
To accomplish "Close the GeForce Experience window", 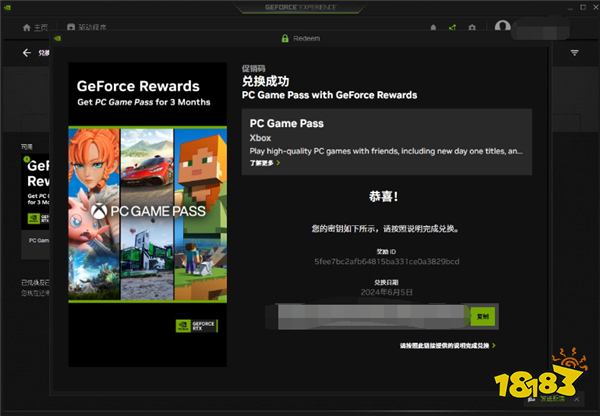I will click(x=596, y=7).
